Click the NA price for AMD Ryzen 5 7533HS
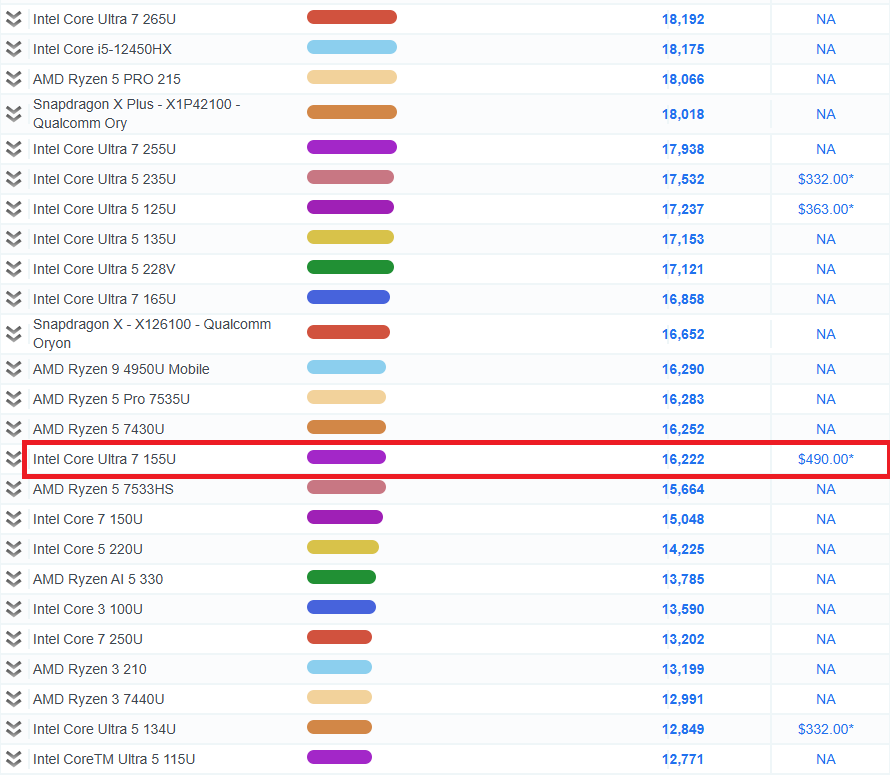Viewport: 890px width, 775px height. pos(826,489)
